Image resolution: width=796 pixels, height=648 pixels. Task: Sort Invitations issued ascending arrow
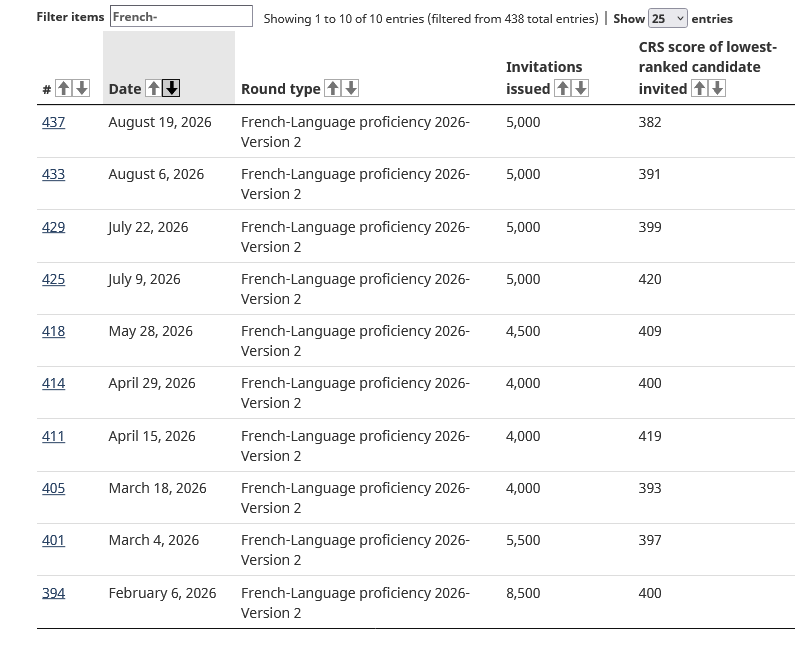pyautogui.click(x=562, y=88)
